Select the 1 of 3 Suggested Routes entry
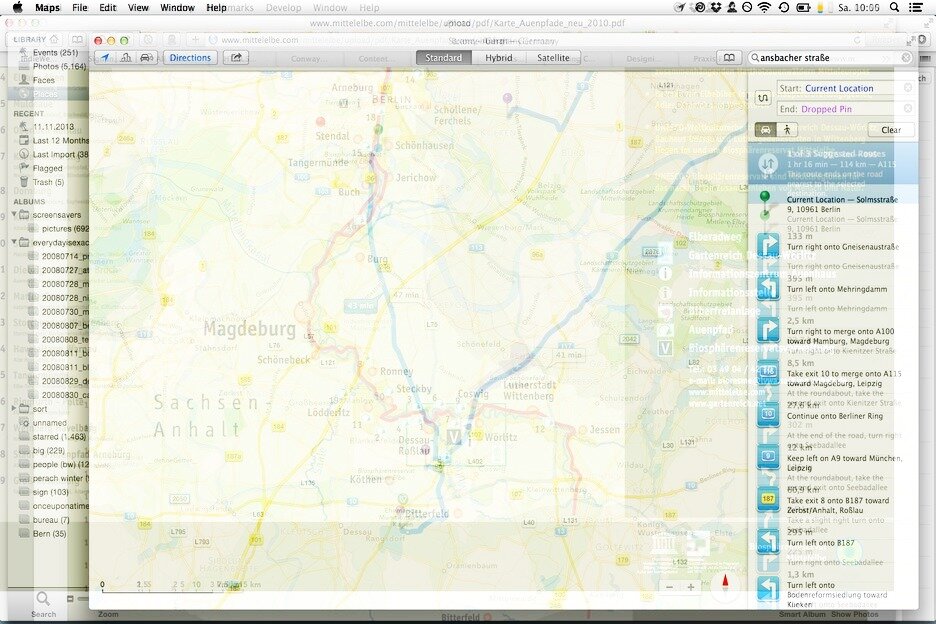The height and width of the screenshot is (624, 936). pos(833,164)
